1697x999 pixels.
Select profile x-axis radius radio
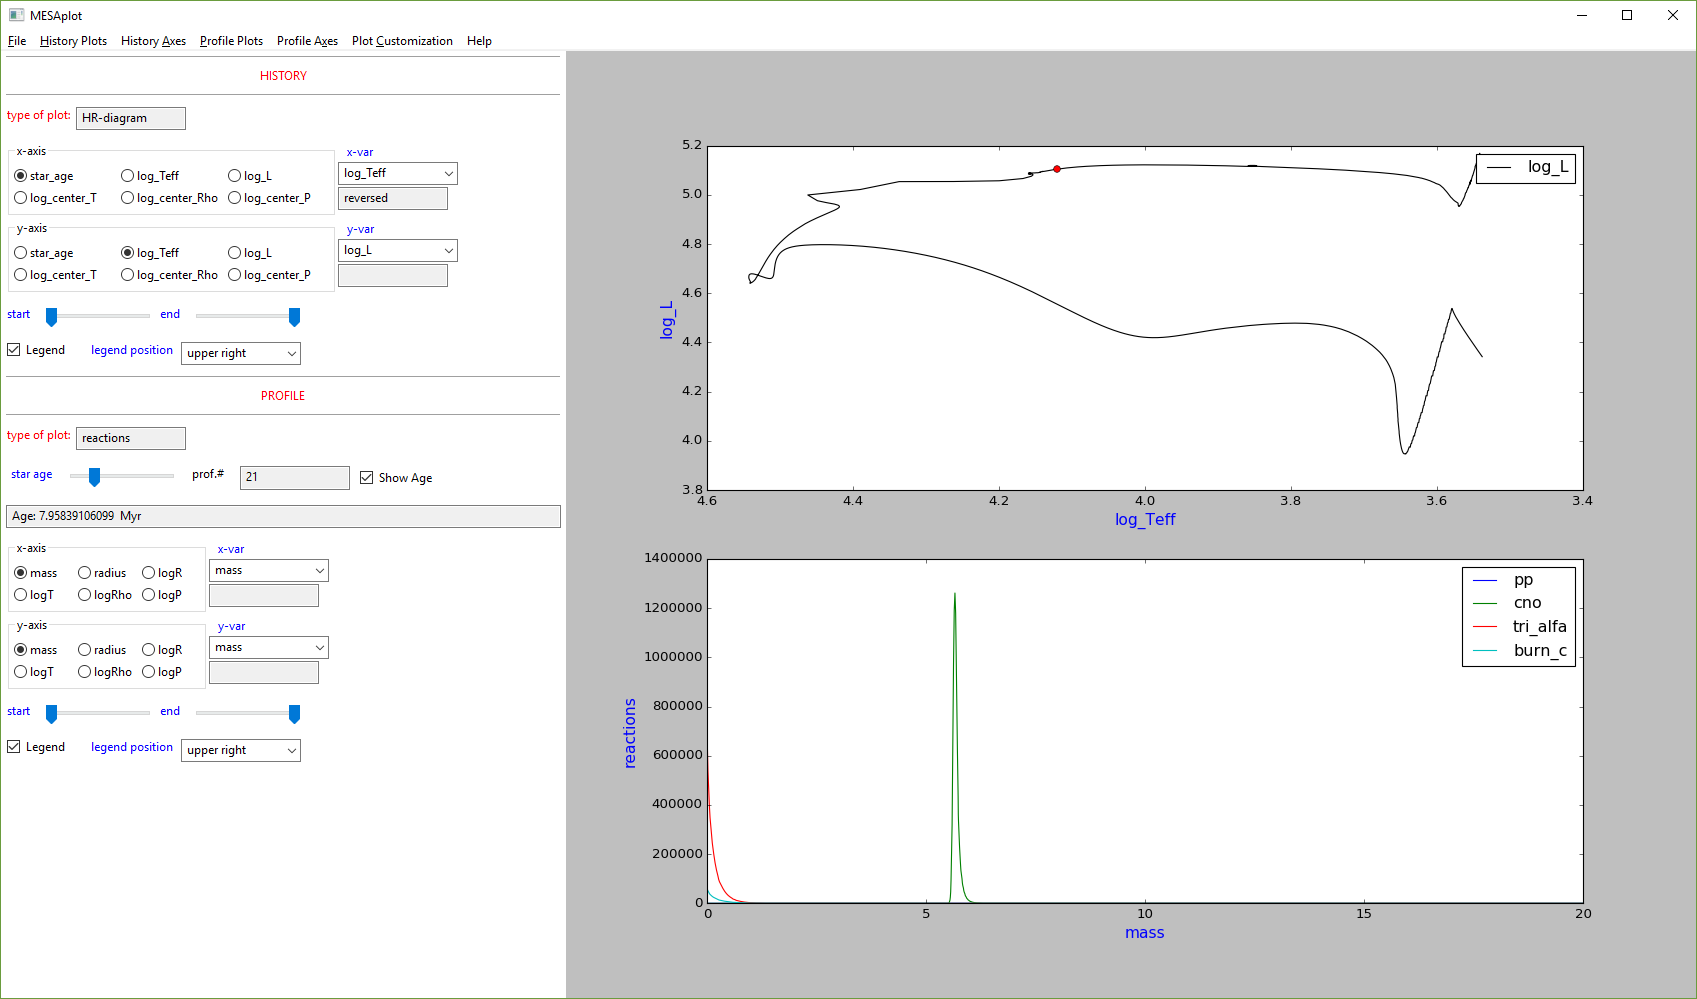coord(84,573)
